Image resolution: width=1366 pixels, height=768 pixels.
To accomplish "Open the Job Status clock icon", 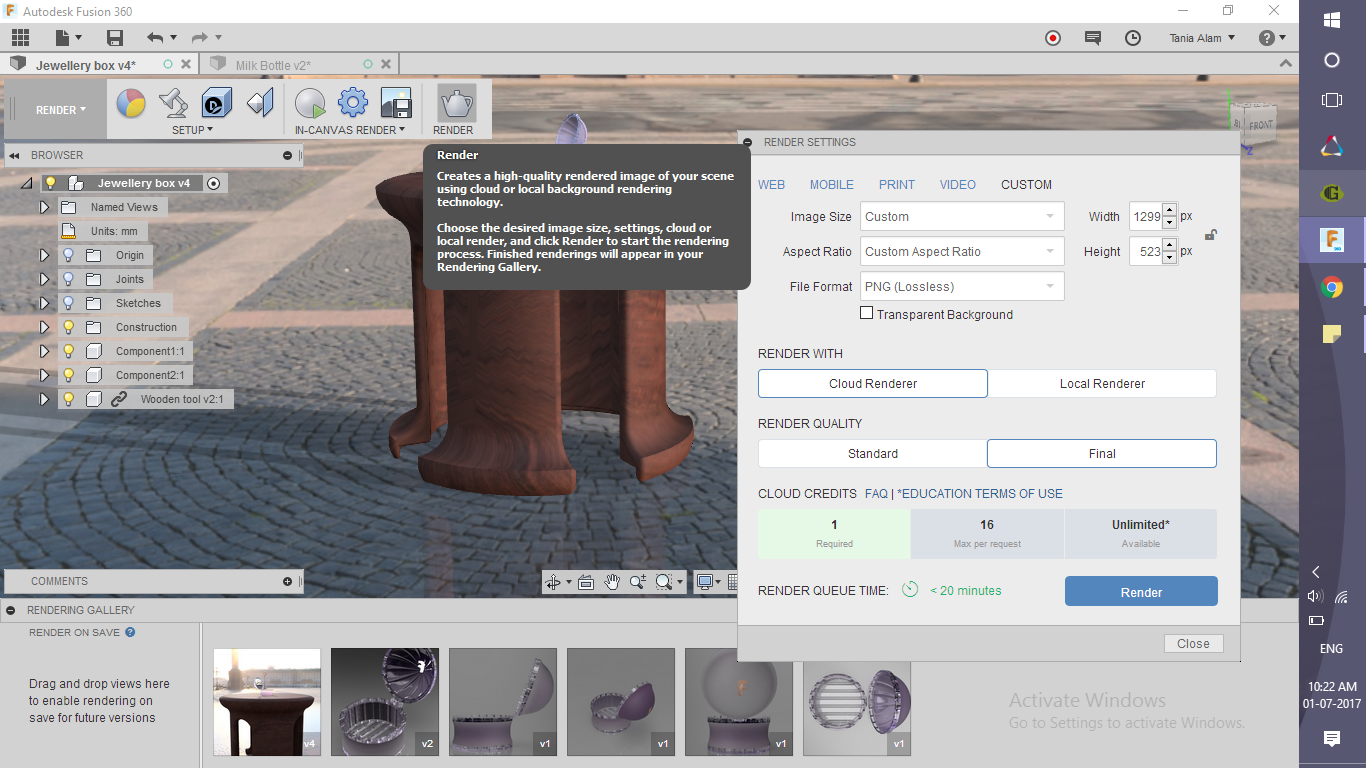I will point(1133,38).
